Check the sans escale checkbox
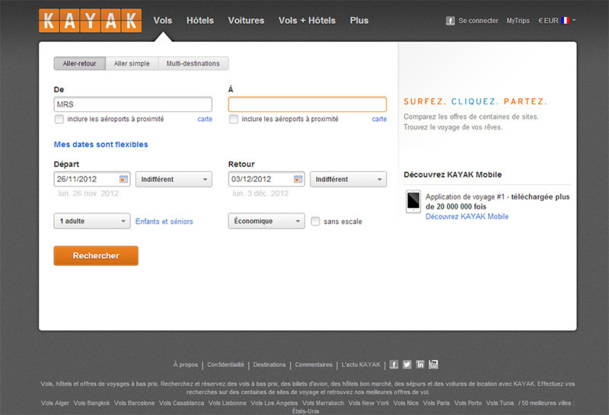The image size is (609, 415). (x=316, y=221)
